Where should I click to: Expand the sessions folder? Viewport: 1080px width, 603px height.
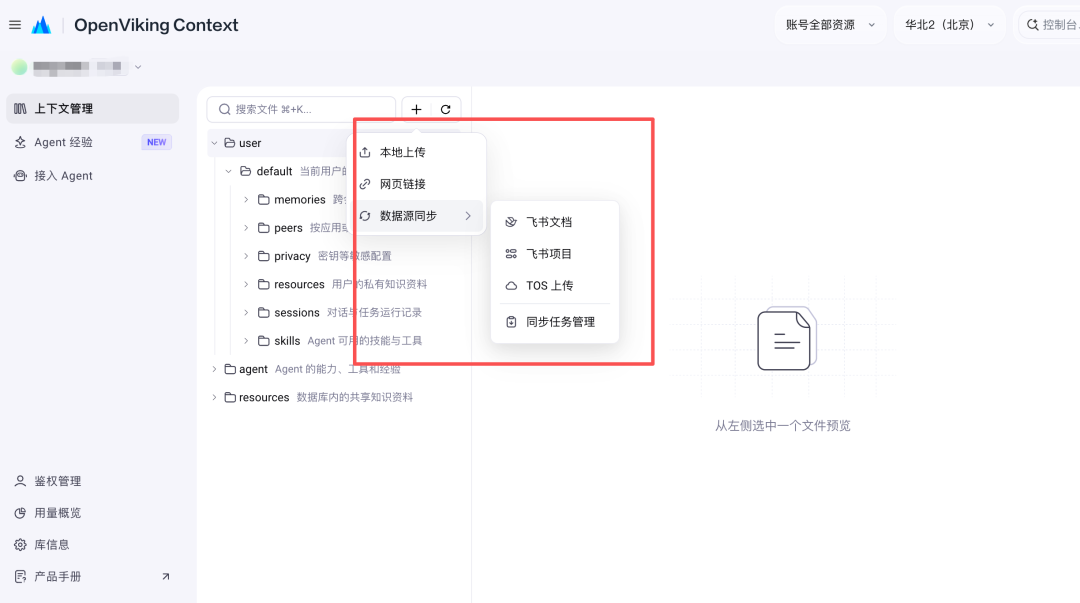coord(246,312)
